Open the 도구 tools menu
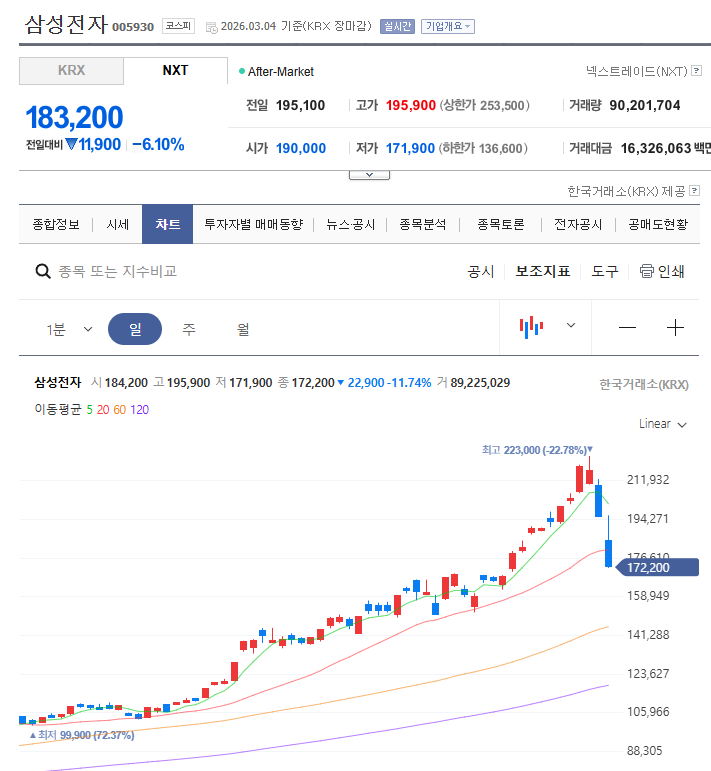The image size is (711, 771). (x=604, y=271)
